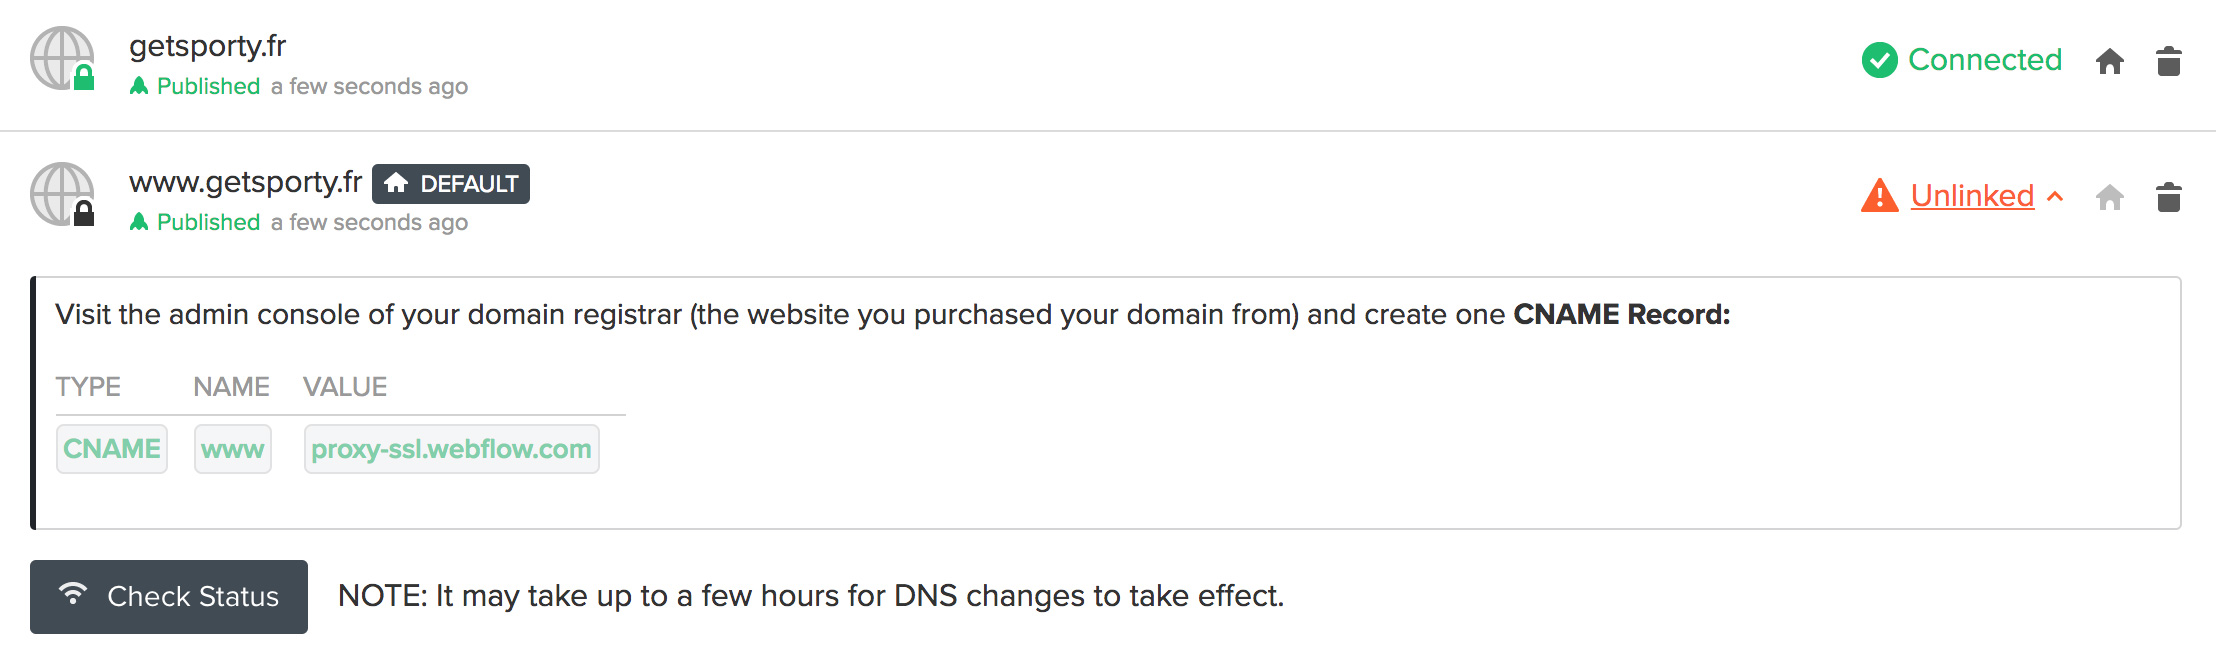The image size is (2216, 648).
Task: Click the home icon for www.getsporty.fr row
Action: (x=2110, y=198)
